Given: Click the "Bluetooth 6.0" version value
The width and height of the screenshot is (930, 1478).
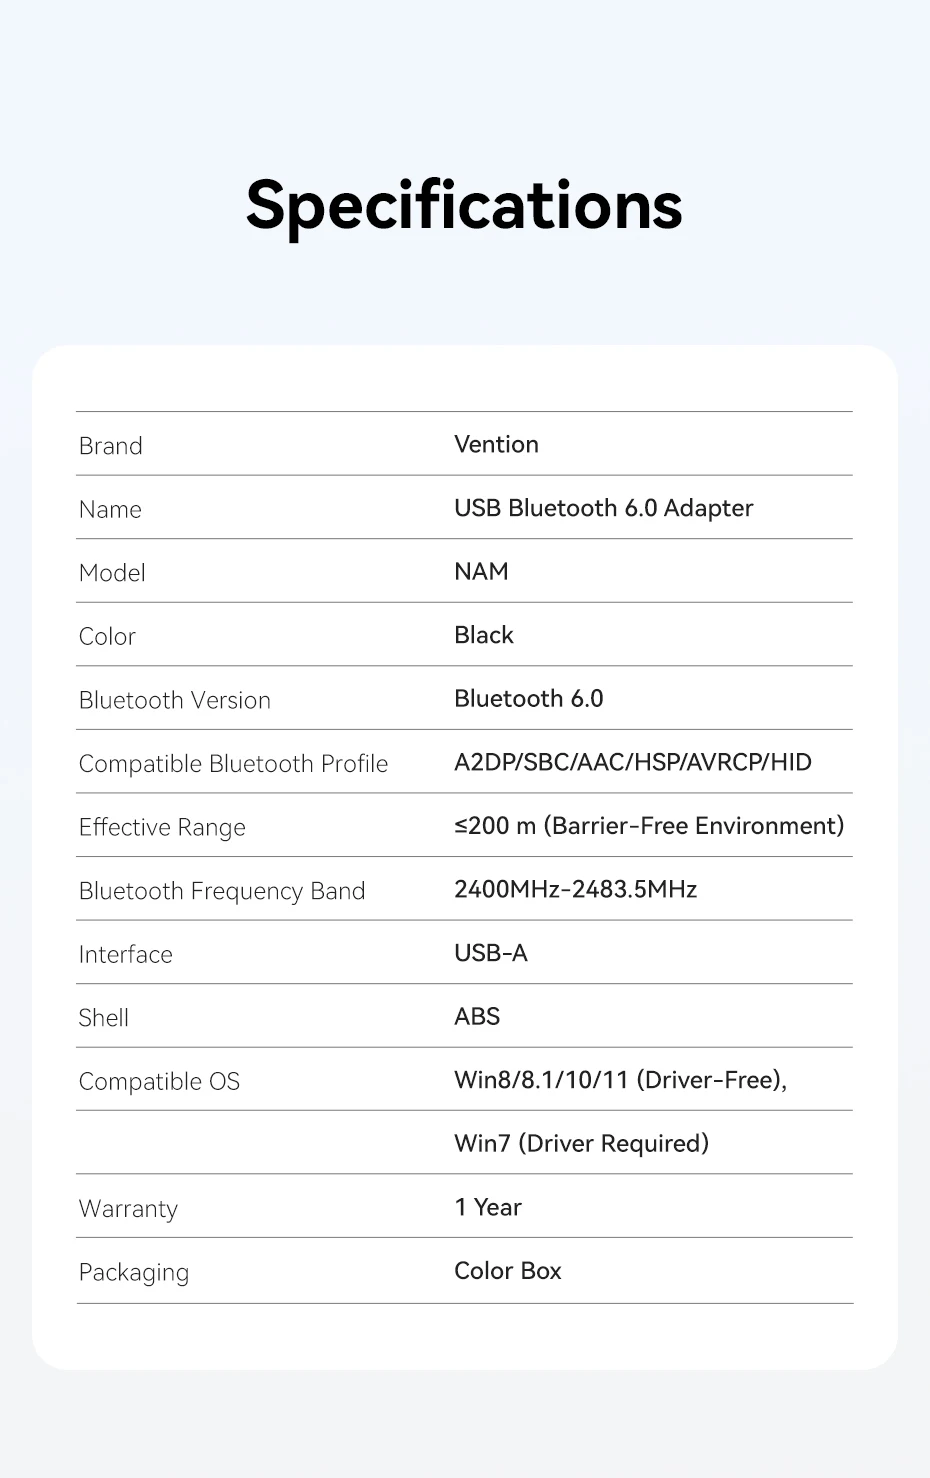Looking at the screenshot, I should (529, 698).
